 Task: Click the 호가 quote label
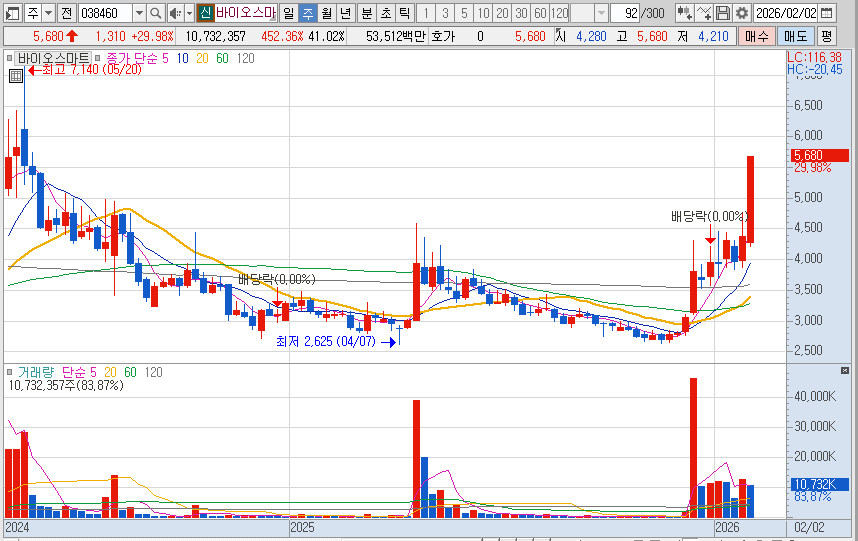pos(443,37)
